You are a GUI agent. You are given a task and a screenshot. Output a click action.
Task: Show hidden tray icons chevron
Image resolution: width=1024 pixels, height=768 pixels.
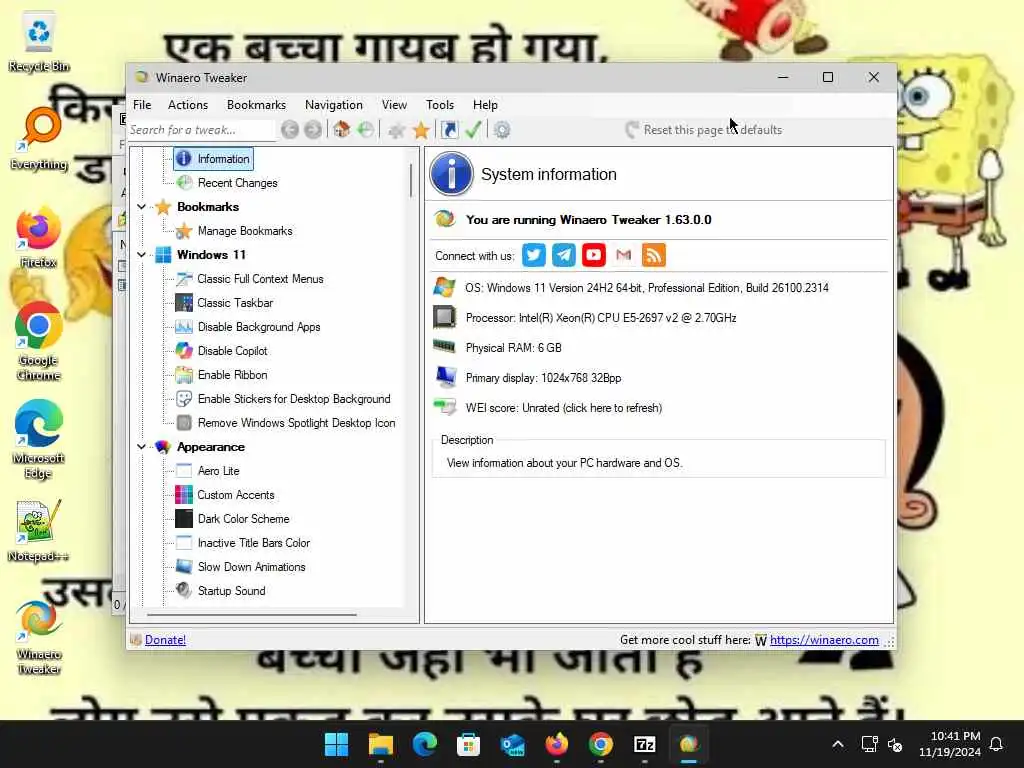838,744
